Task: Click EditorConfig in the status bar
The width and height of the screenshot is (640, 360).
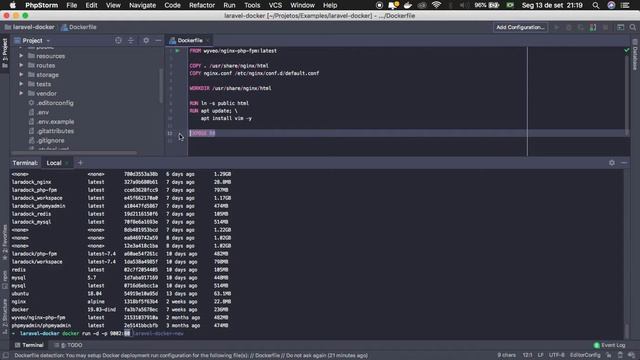Action: coord(585,356)
